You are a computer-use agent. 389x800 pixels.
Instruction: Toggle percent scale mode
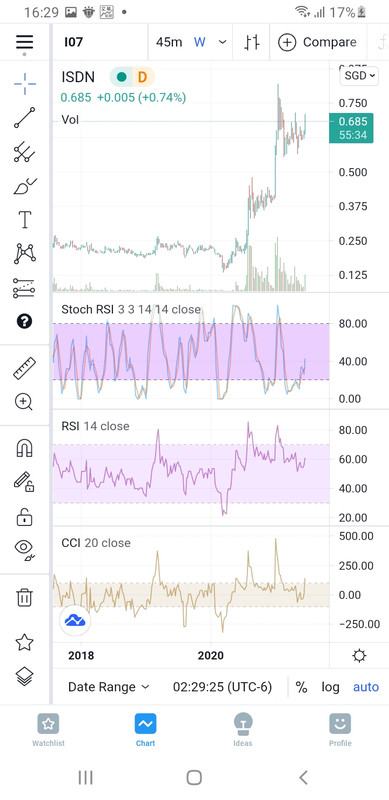tap(301, 687)
